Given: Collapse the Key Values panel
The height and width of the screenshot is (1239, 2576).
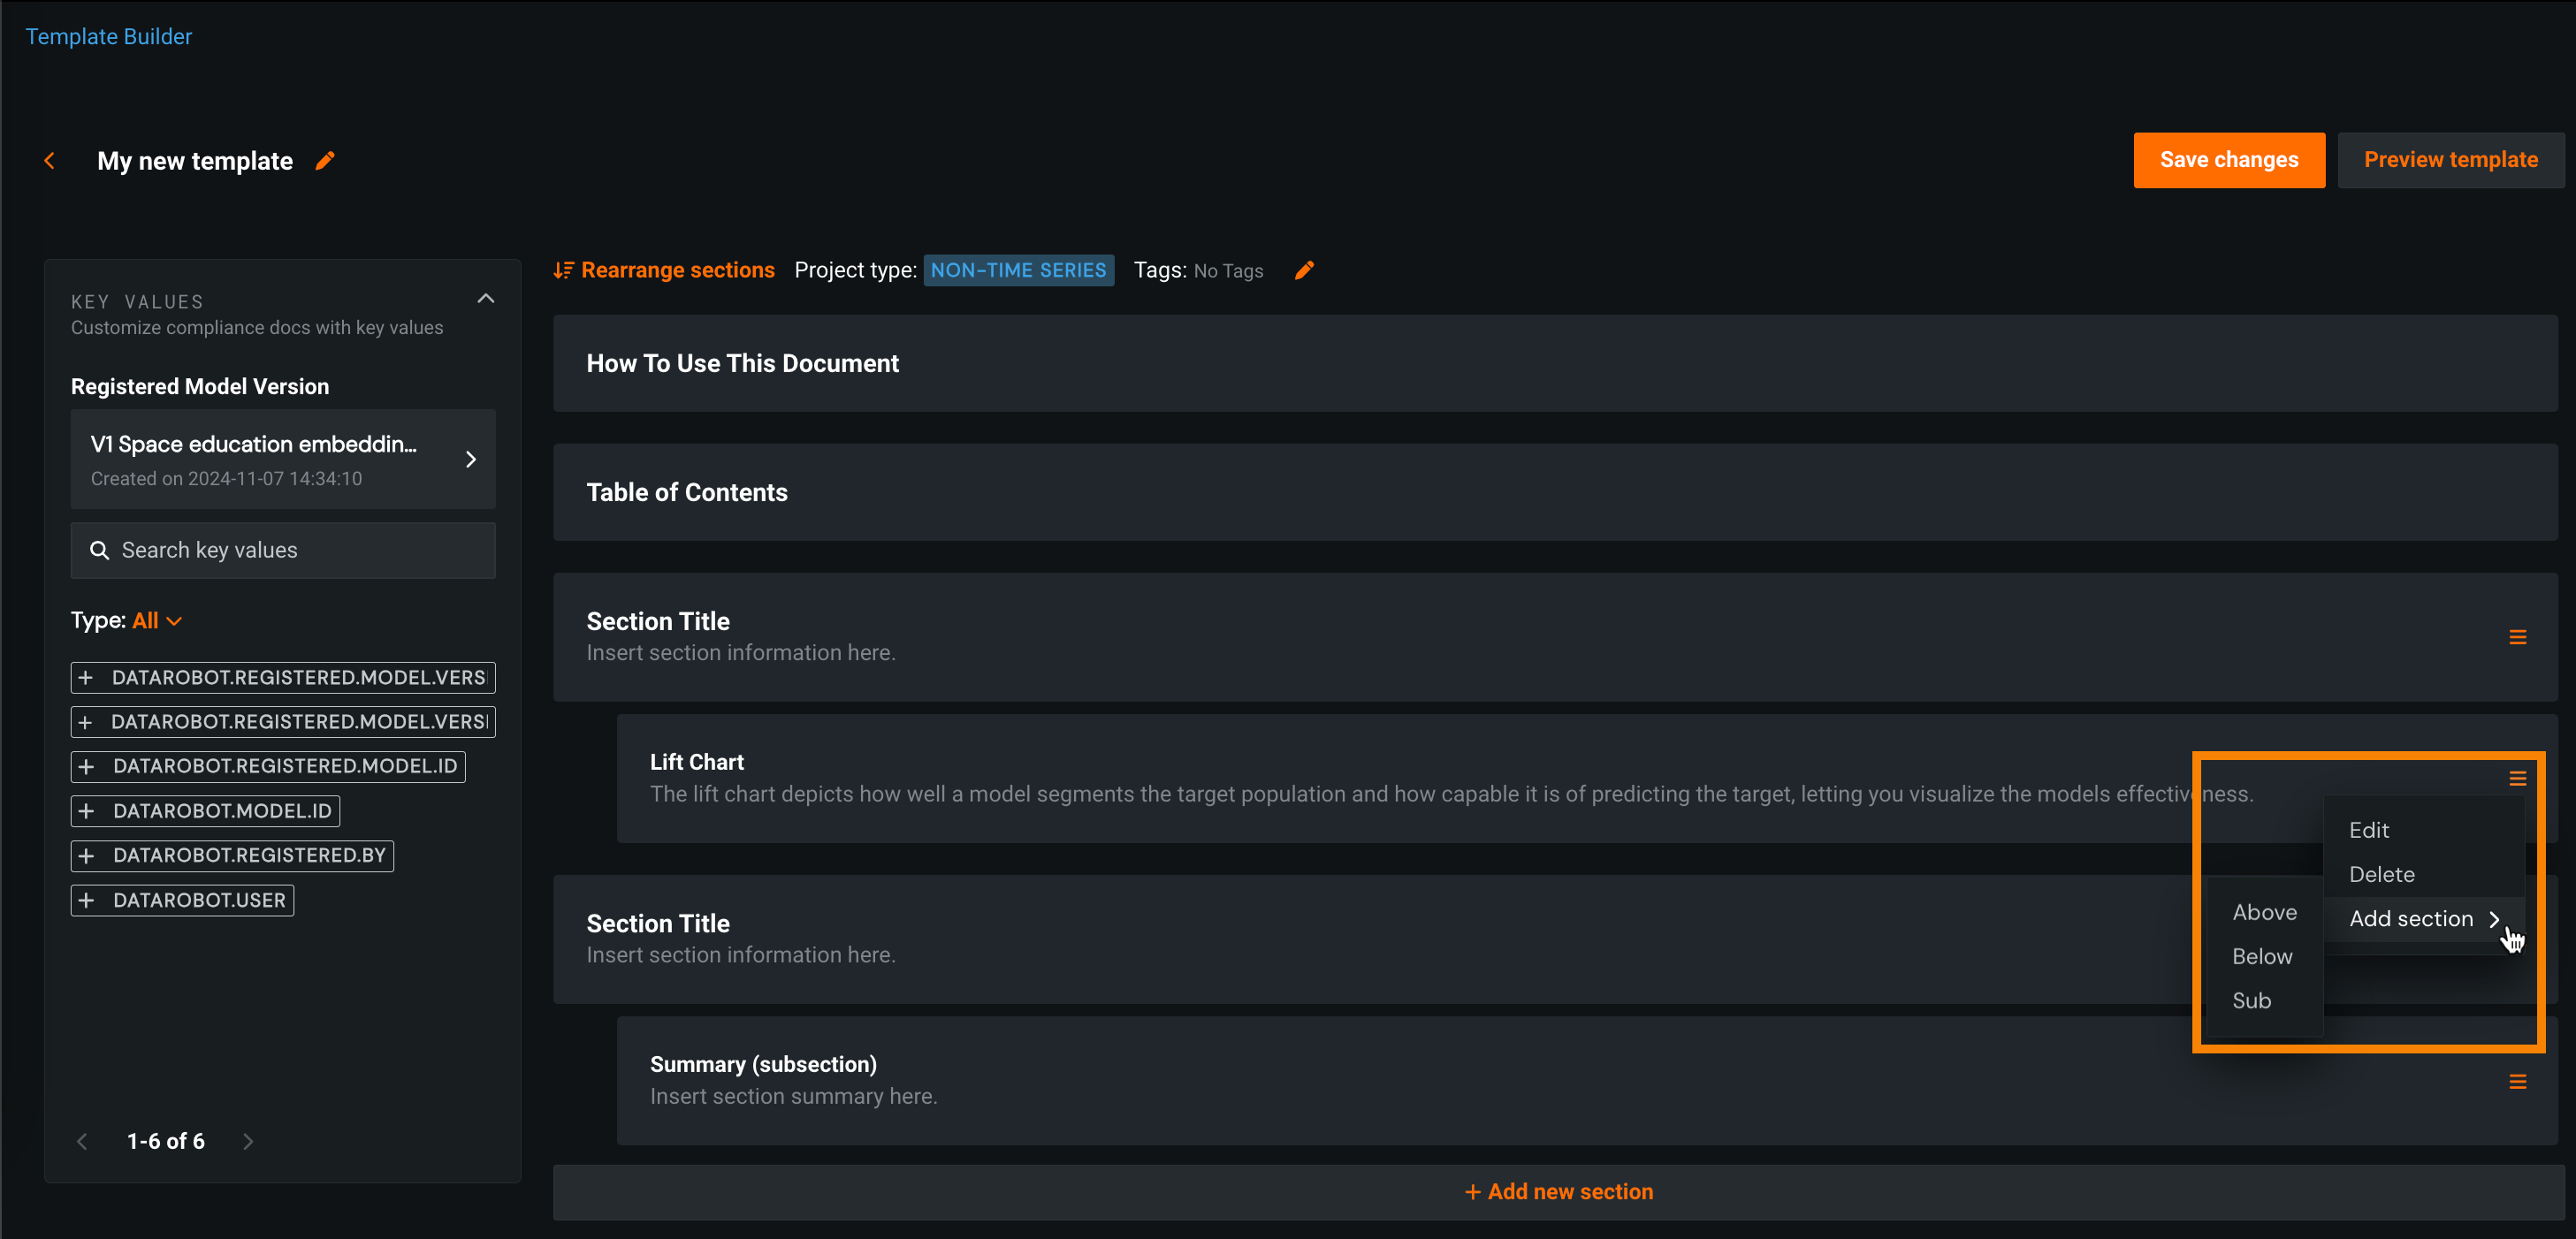Looking at the screenshot, I should (x=486, y=299).
